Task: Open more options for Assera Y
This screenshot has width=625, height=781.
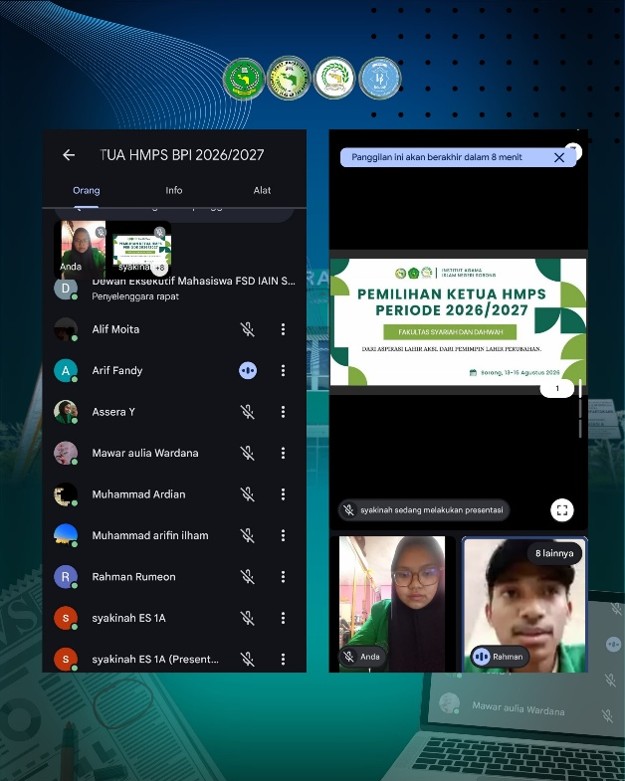Action: (283, 412)
